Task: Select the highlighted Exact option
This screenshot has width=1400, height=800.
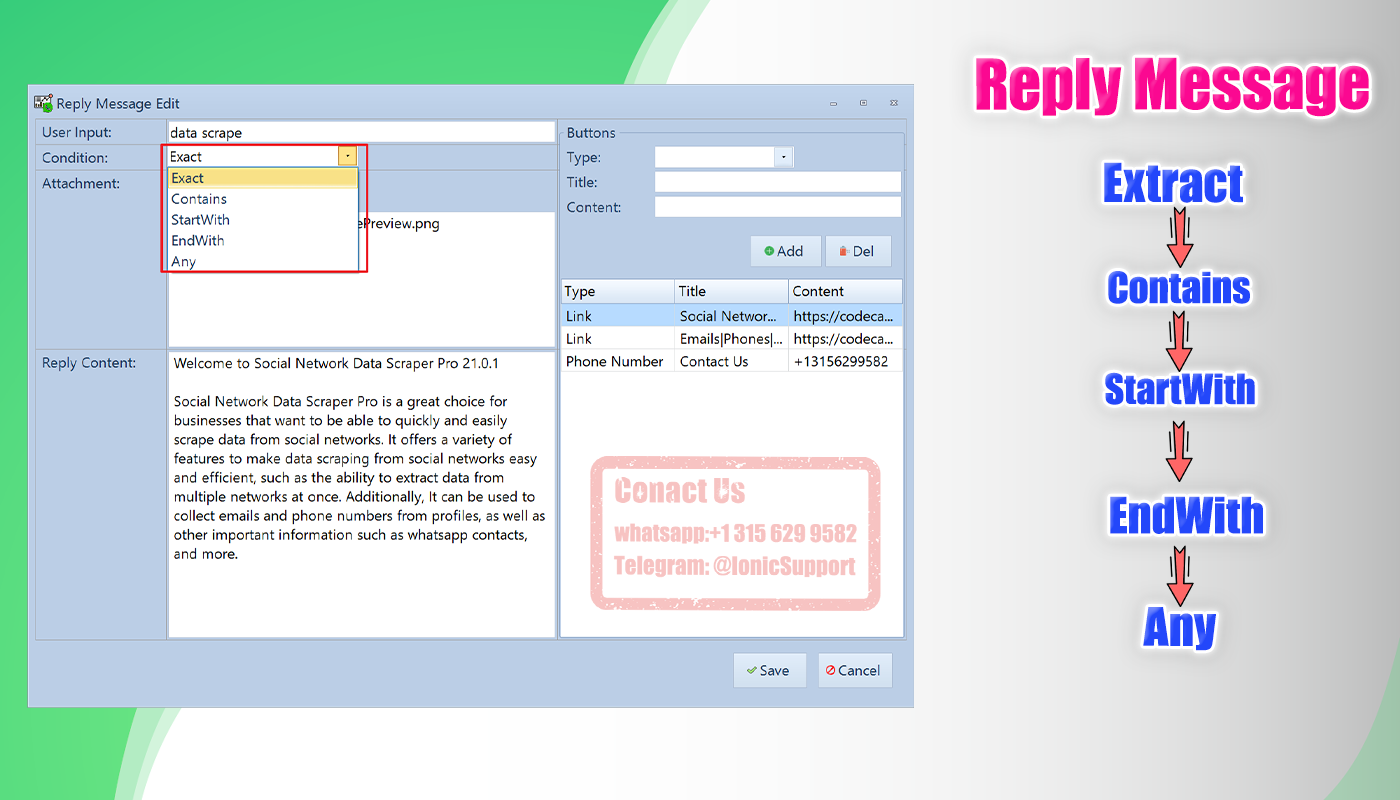Action: coord(186,177)
